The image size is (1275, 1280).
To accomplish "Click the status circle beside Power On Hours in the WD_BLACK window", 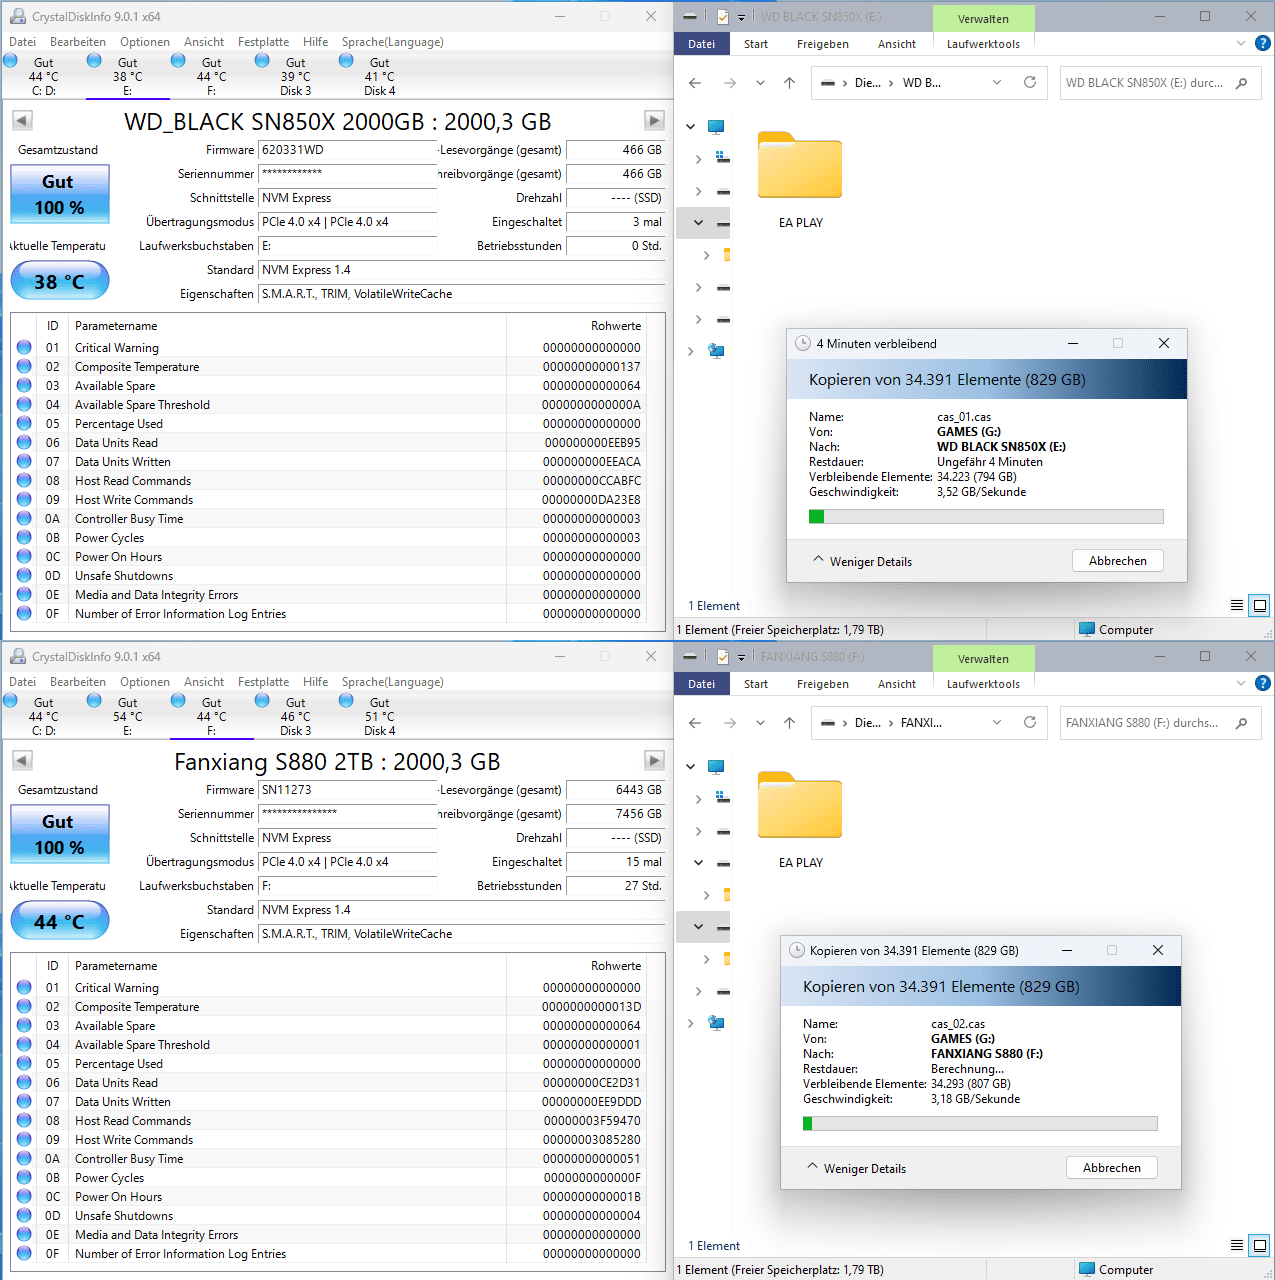I will (24, 556).
